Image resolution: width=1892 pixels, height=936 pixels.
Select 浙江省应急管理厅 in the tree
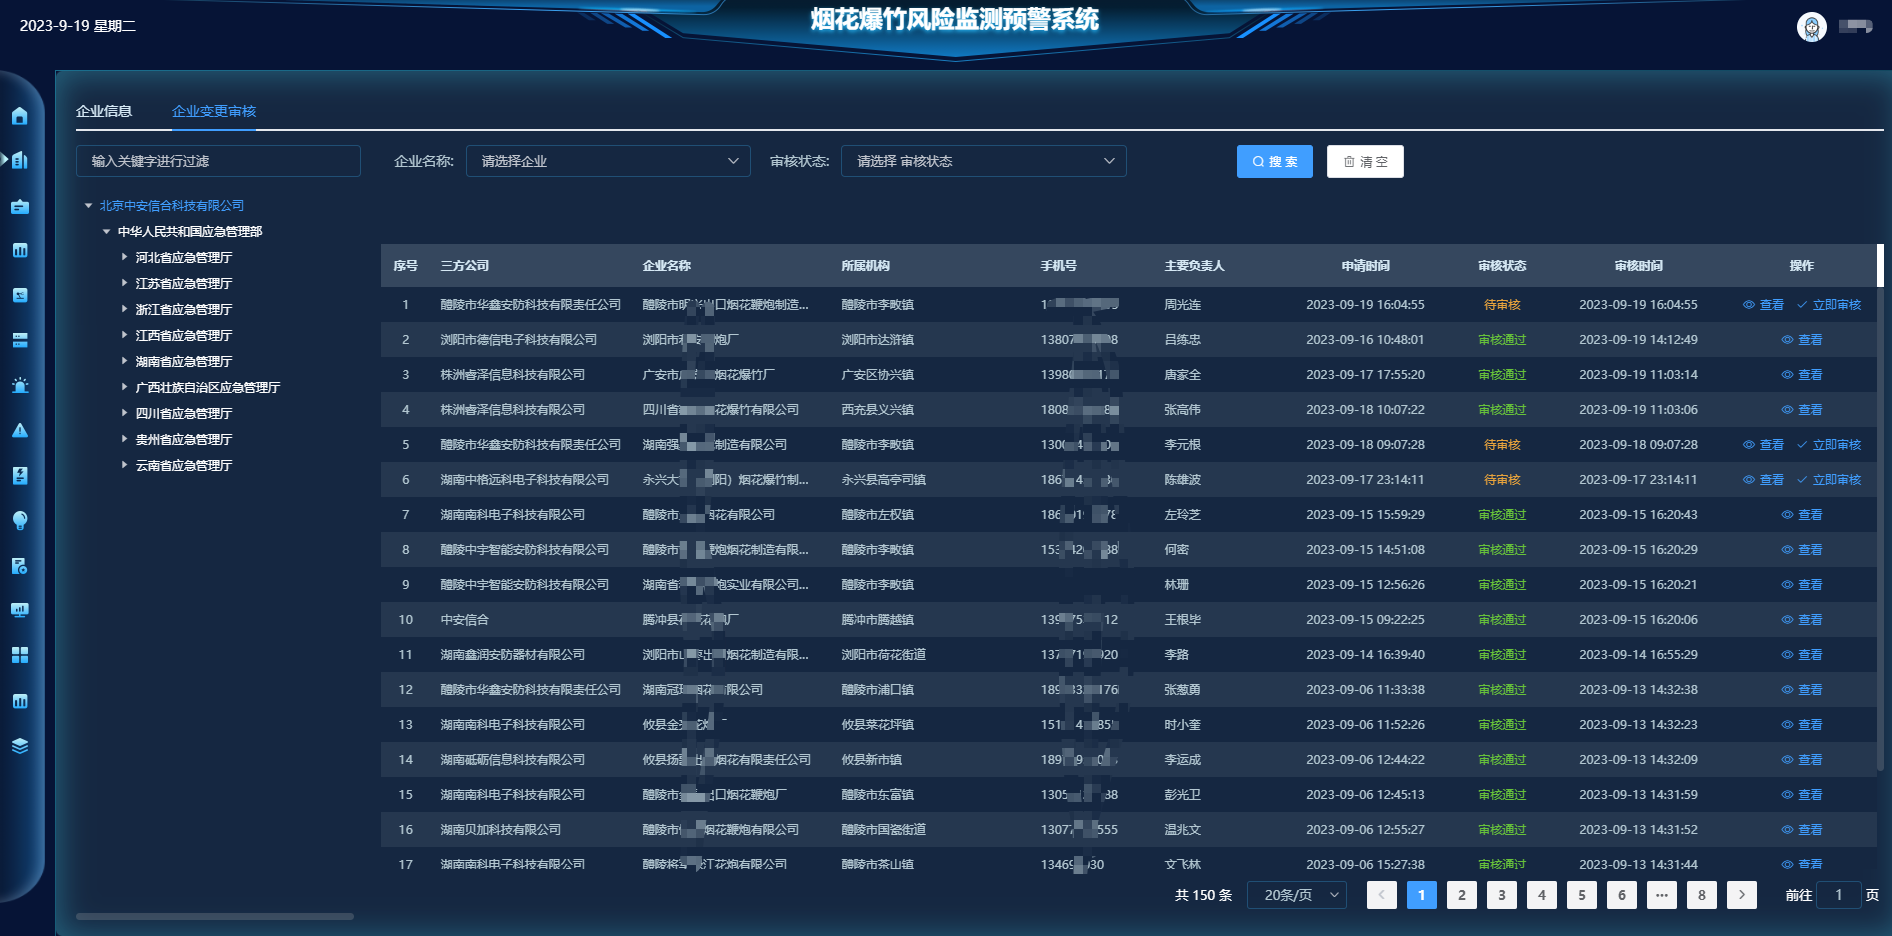pyautogui.click(x=184, y=310)
